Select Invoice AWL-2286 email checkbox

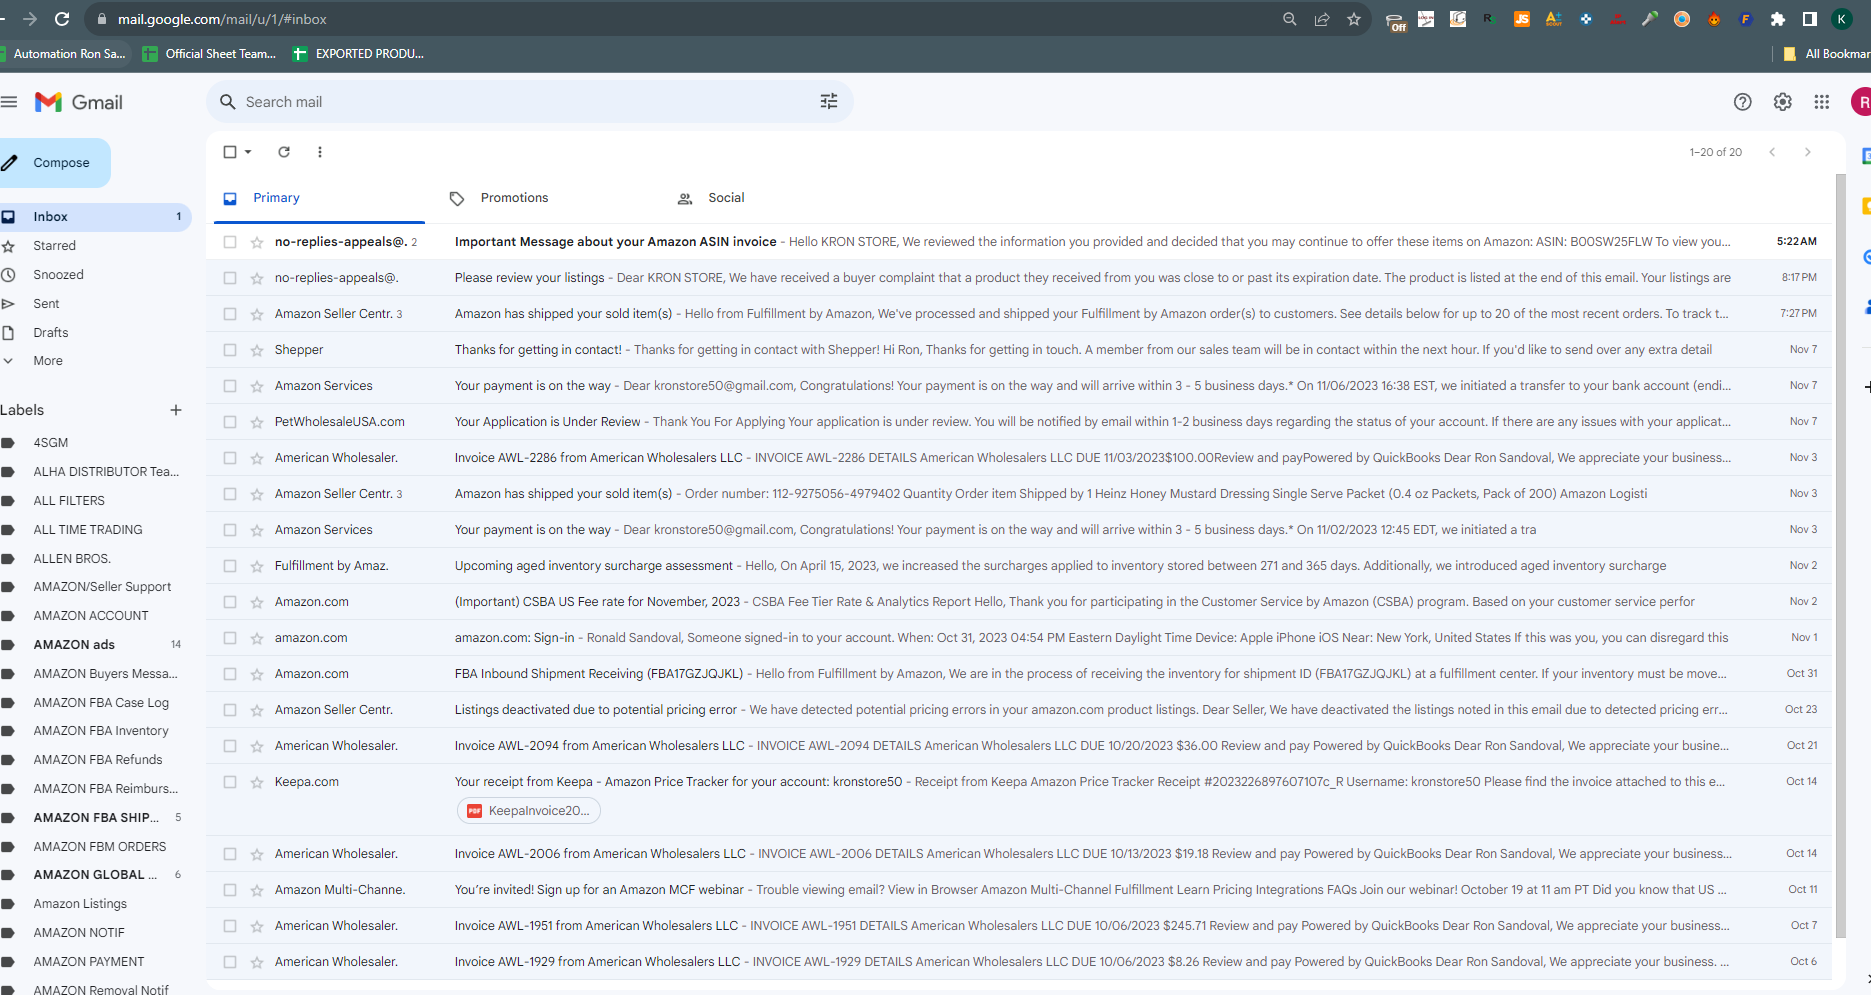(x=230, y=458)
